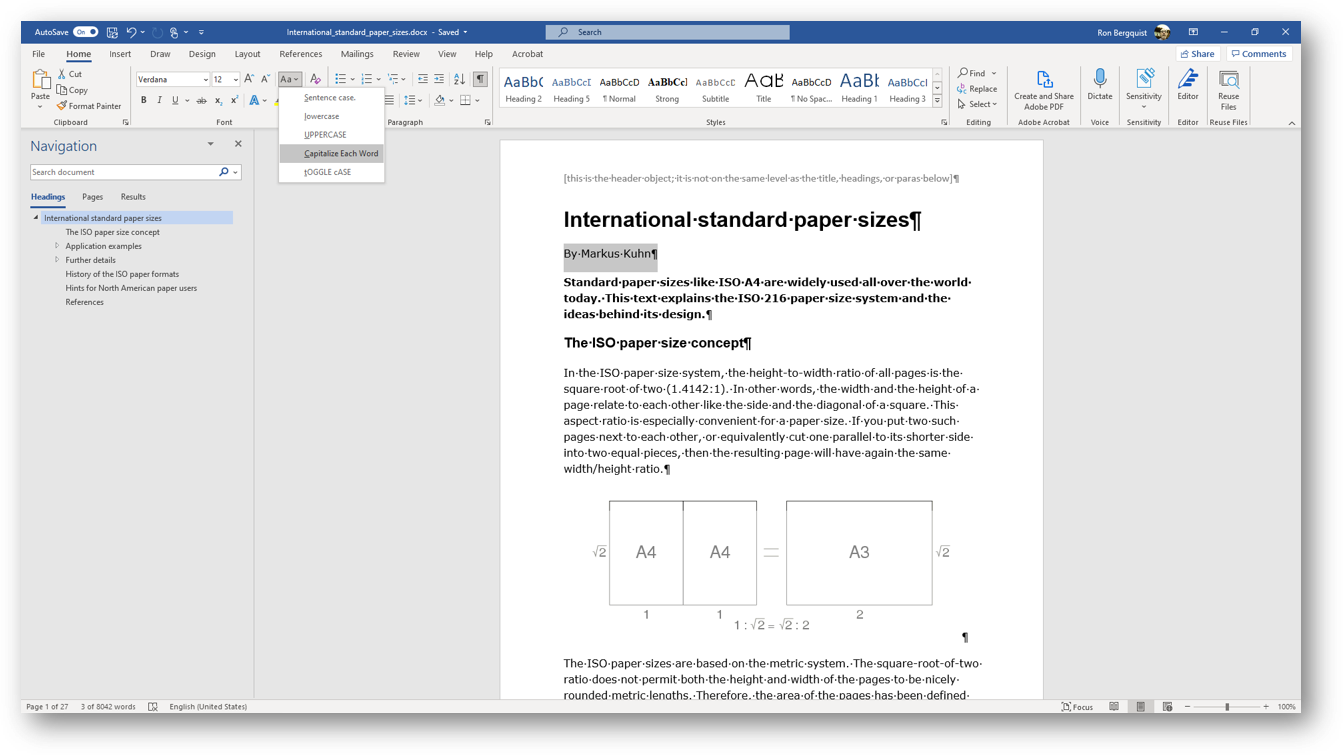The image size is (1343, 755).
Task: Click the Bold formatting icon
Action: 143,100
